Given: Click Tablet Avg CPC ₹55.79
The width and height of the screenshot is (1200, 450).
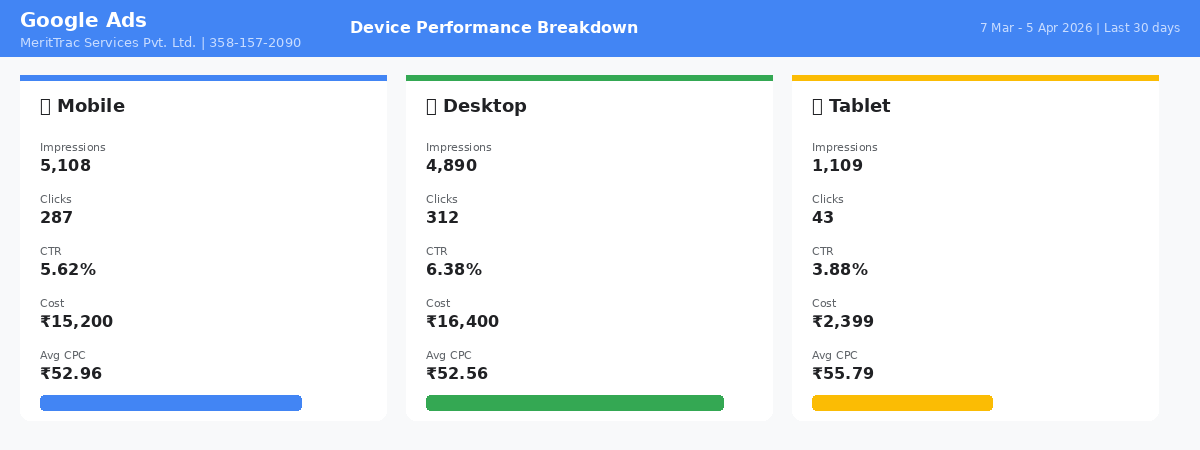Looking at the screenshot, I should (843, 374).
